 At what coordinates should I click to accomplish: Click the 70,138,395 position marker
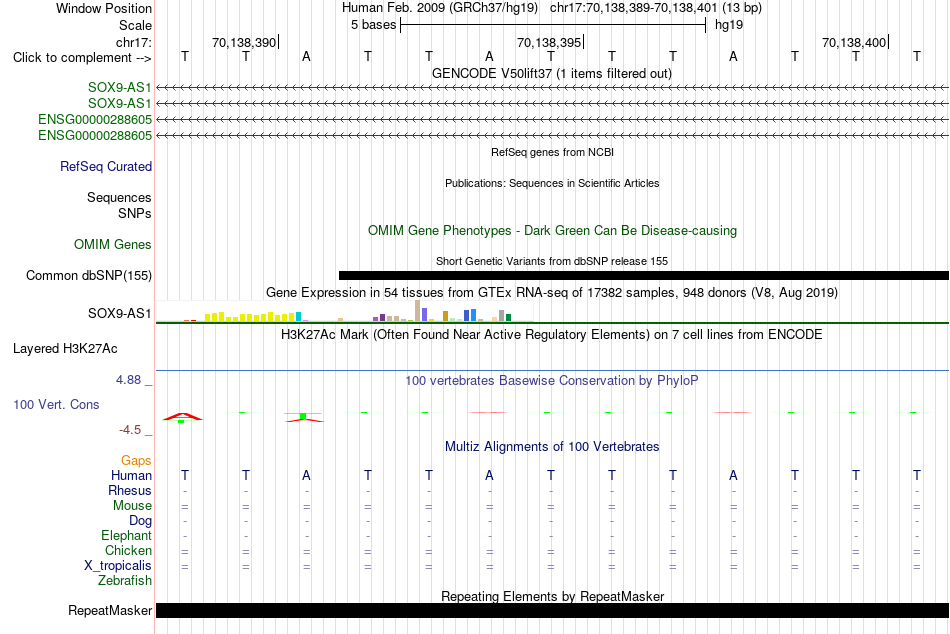[x=549, y=42]
